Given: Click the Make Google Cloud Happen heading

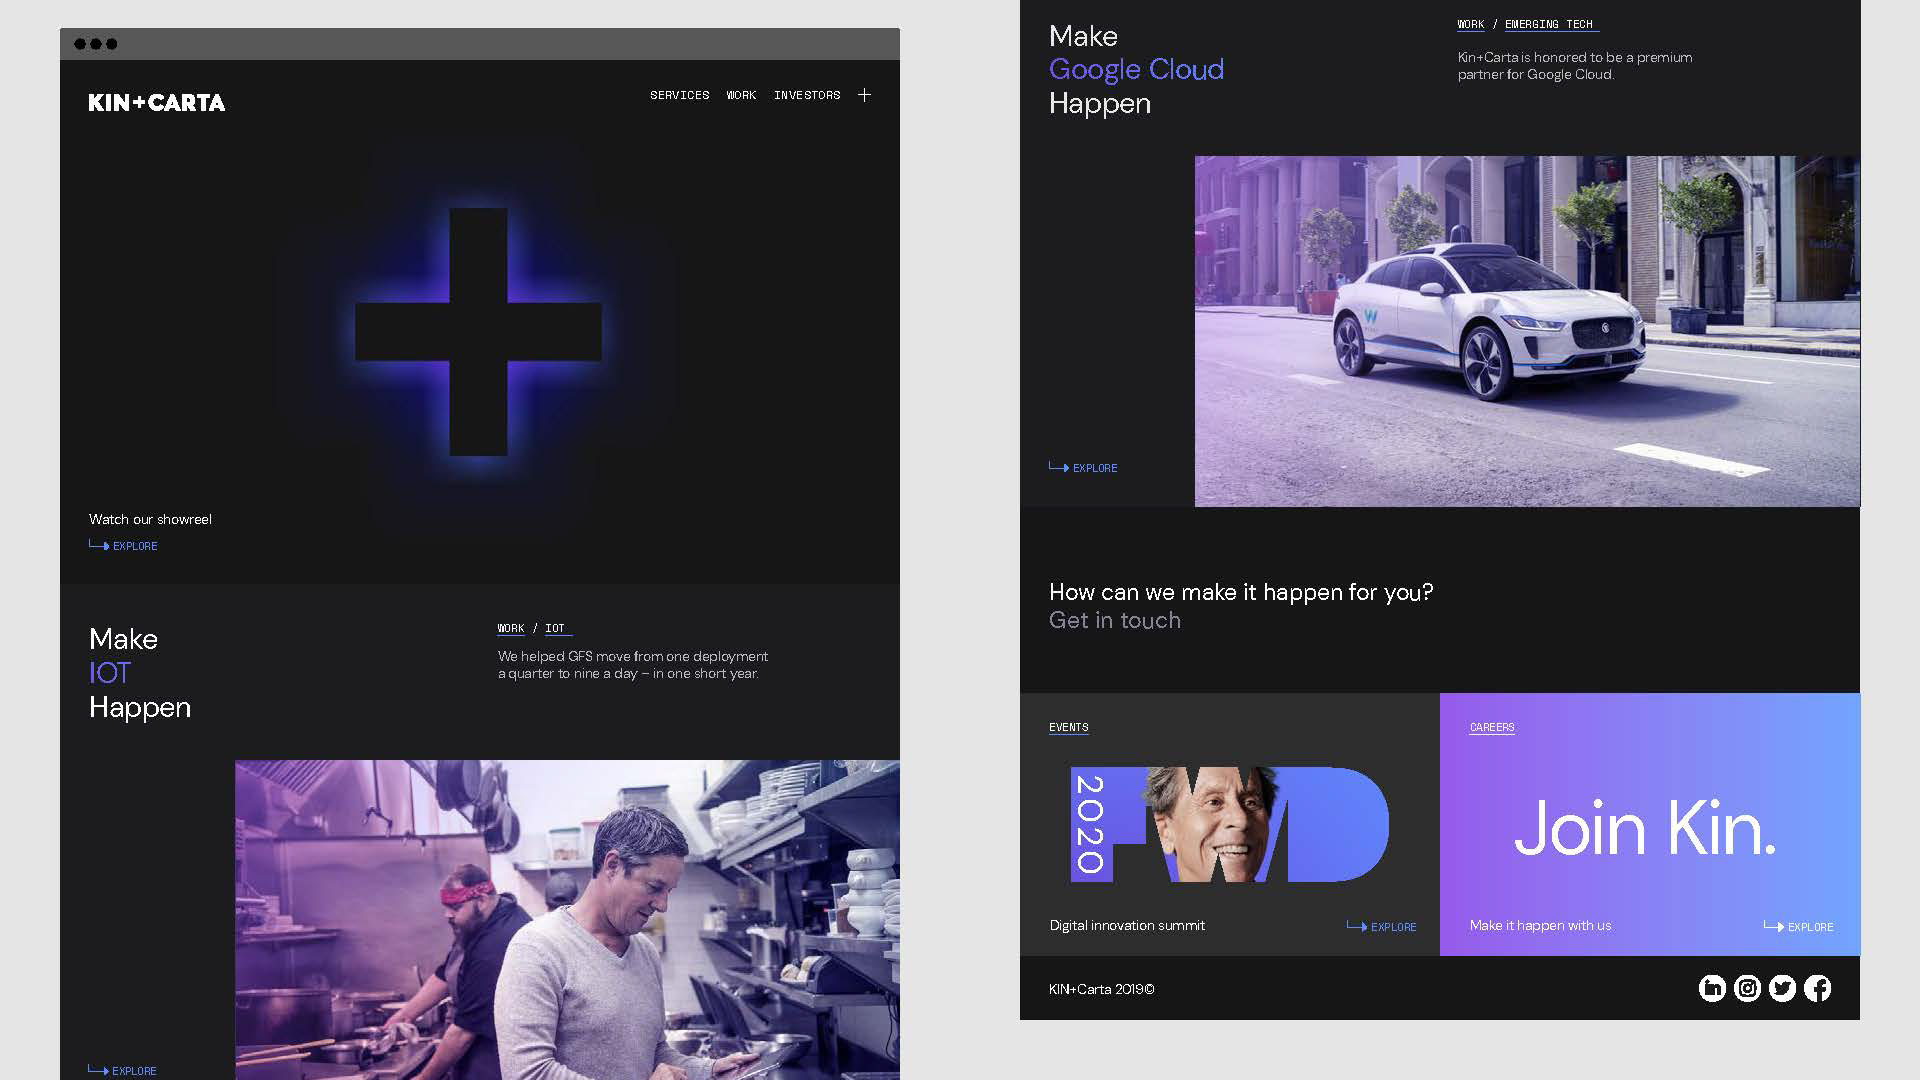Looking at the screenshot, I should (x=1136, y=69).
